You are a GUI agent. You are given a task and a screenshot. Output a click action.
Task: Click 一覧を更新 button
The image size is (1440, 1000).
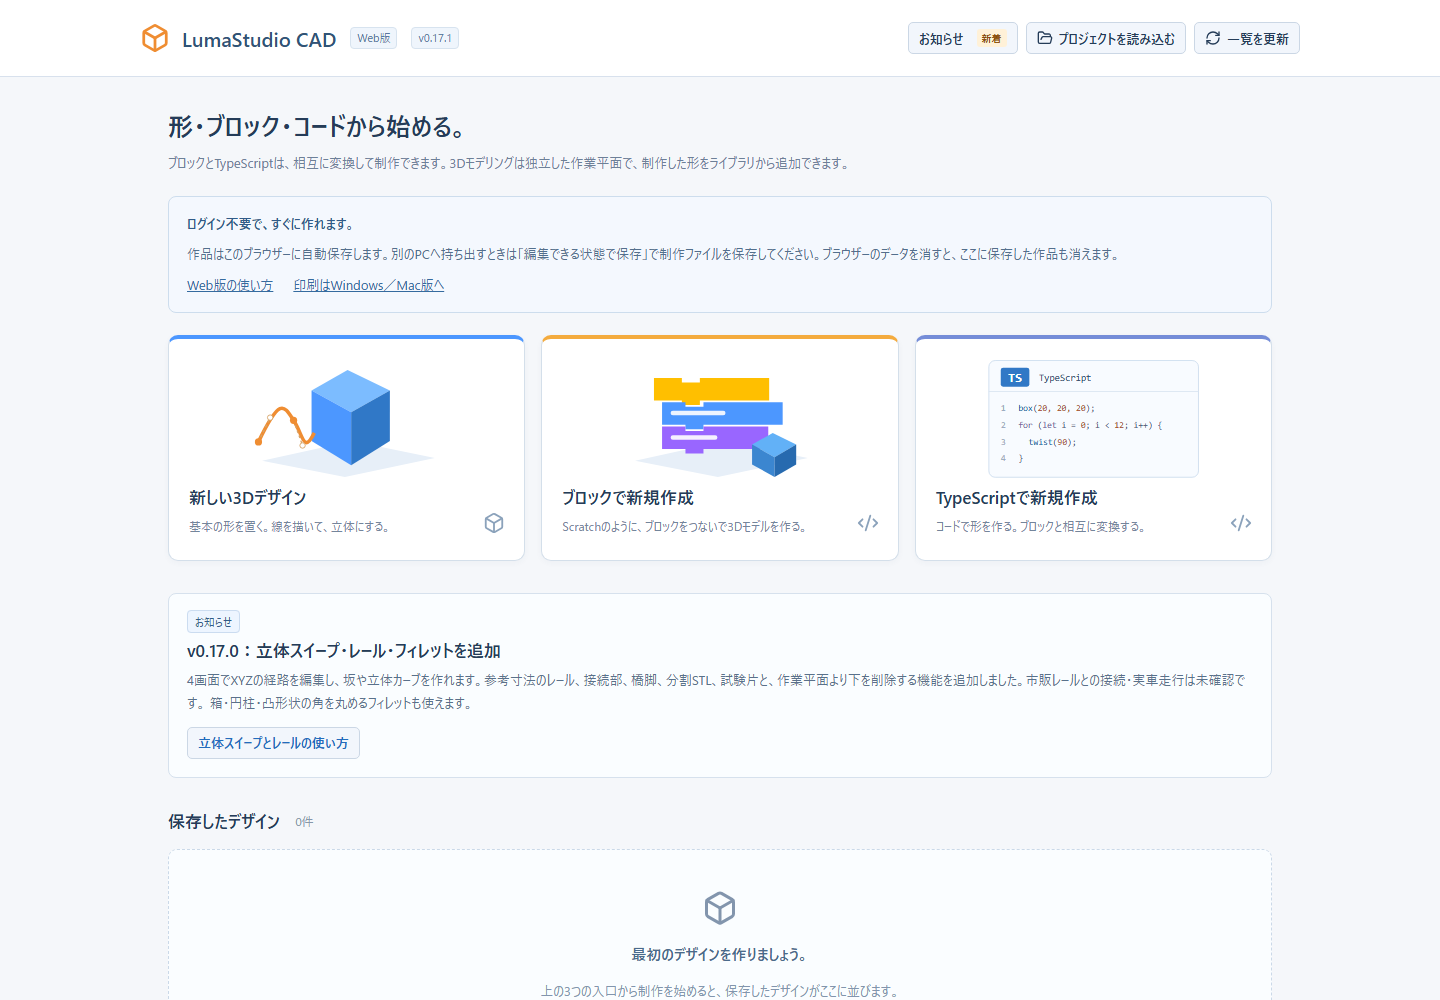click(x=1247, y=38)
